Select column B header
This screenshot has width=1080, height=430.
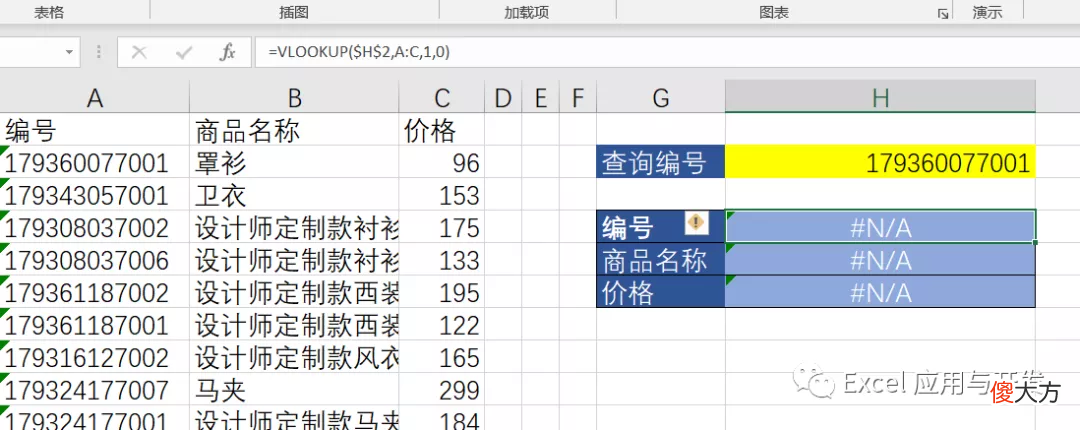pyautogui.click(x=294, y=99)
